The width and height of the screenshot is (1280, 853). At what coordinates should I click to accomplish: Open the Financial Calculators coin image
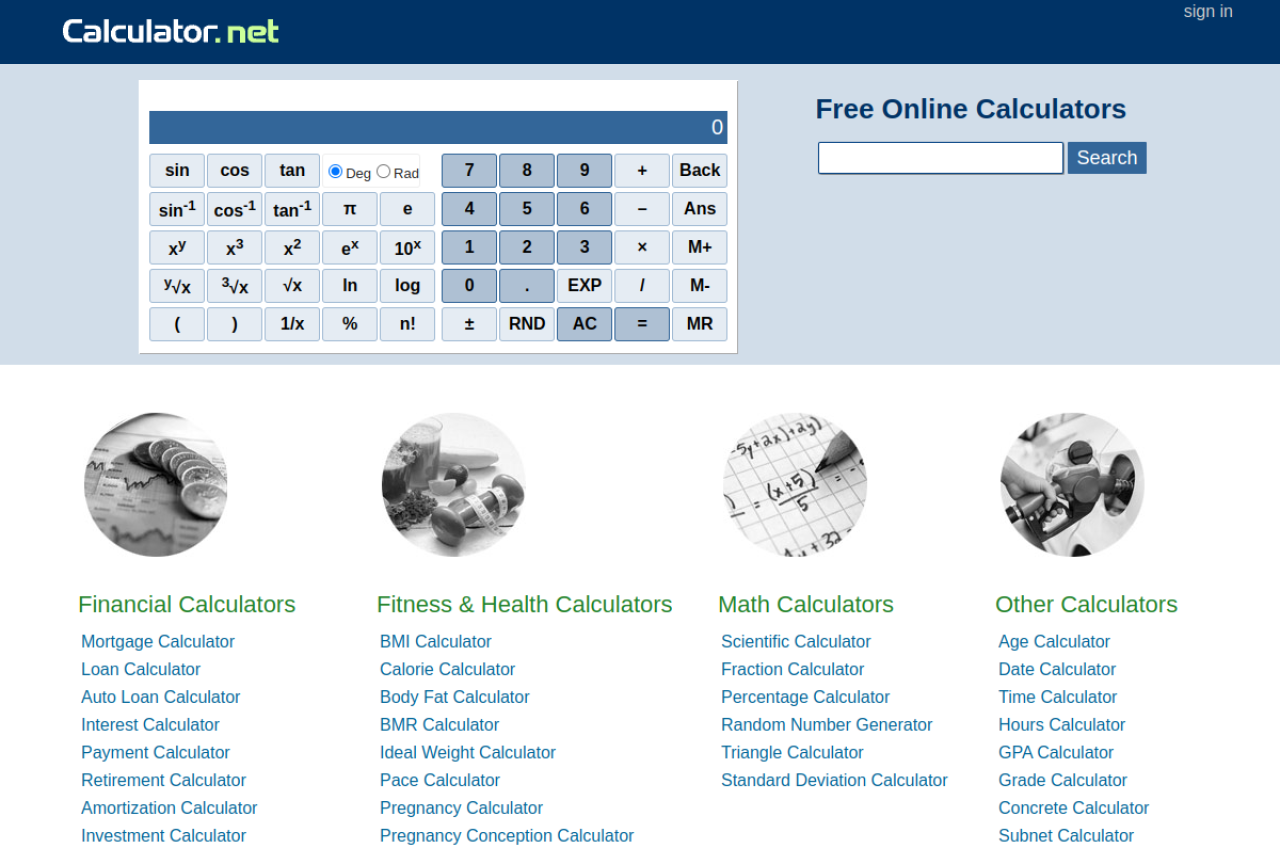[x=155, y=485]
